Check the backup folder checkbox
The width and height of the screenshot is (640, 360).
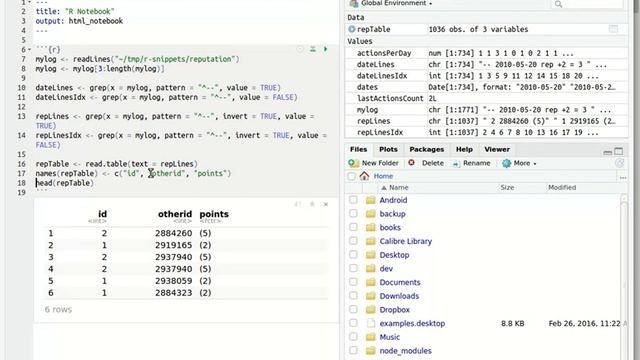point(353,213)
